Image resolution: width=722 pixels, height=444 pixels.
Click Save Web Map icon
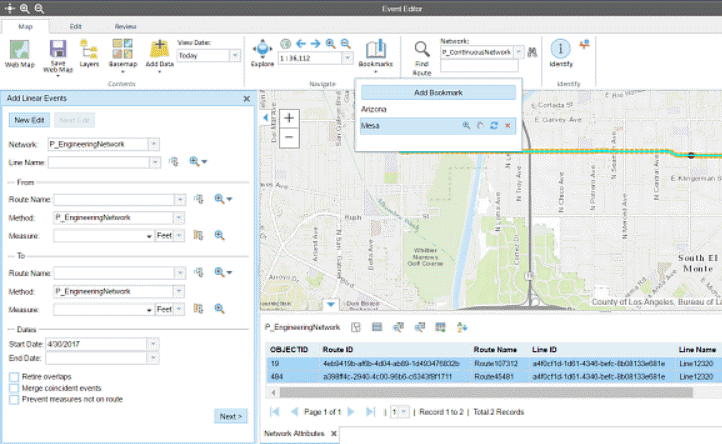pos(57,51)
